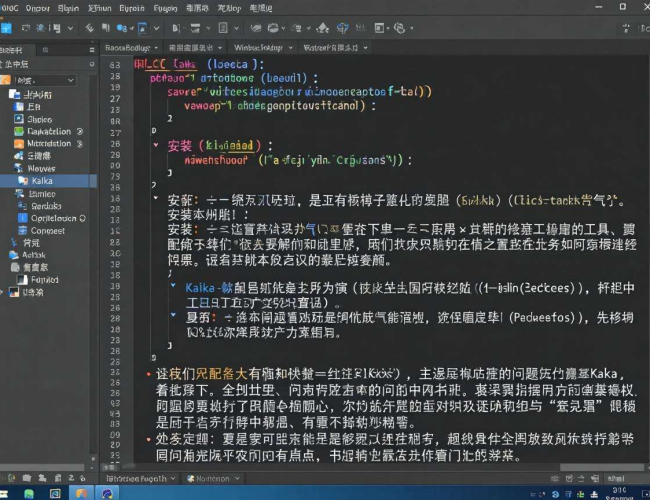Viewport: 650px width, 500px height.
Task: Click the bright blue square toolbar icon at far left
Action: pyautogui.click(x=6, y=28)
